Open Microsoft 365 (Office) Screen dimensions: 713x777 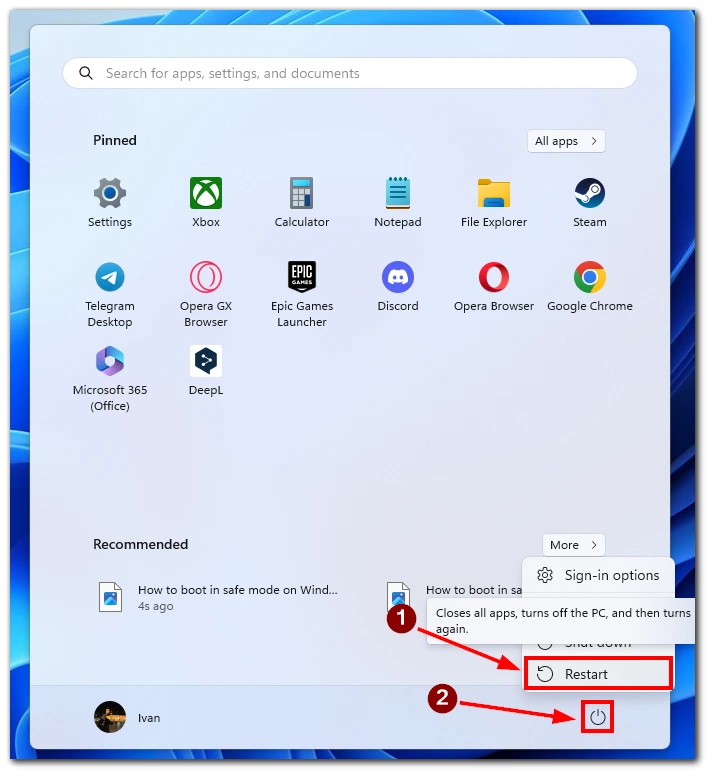tap(110, 361)
